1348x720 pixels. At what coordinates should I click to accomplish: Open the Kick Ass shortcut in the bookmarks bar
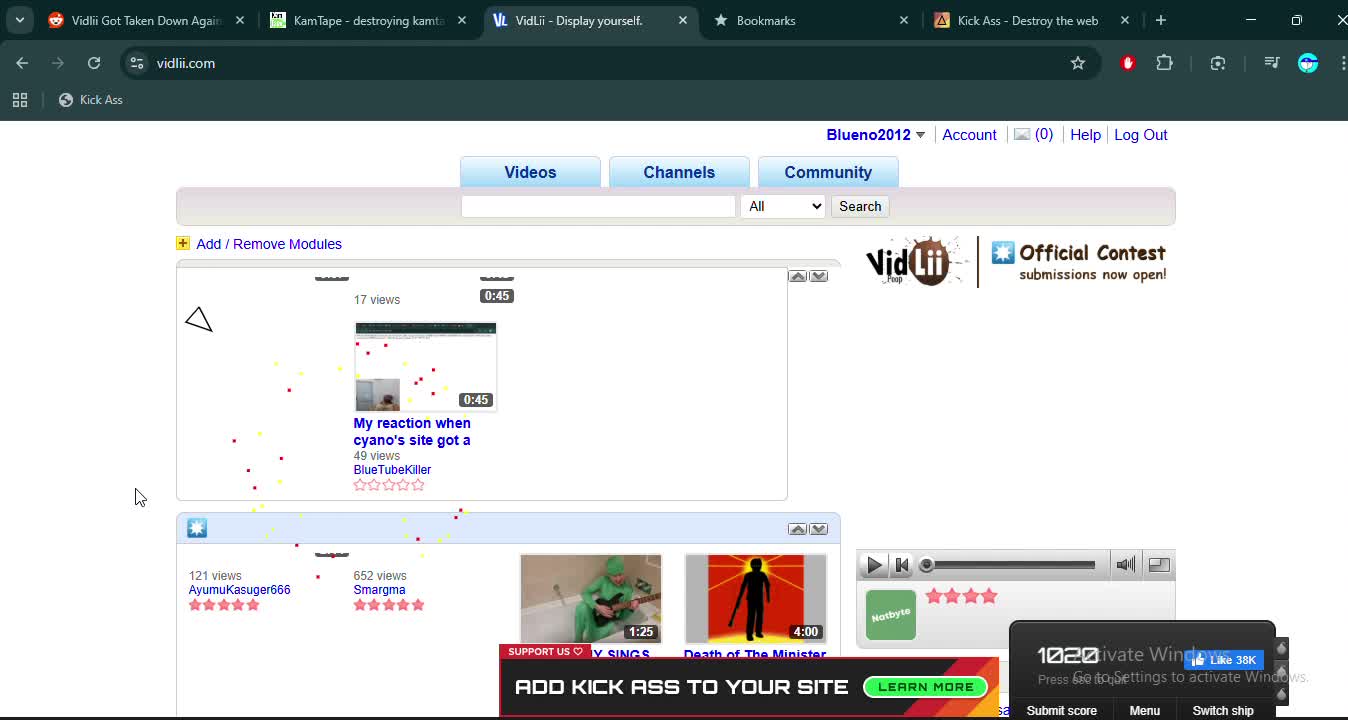(x=90, y=99)
